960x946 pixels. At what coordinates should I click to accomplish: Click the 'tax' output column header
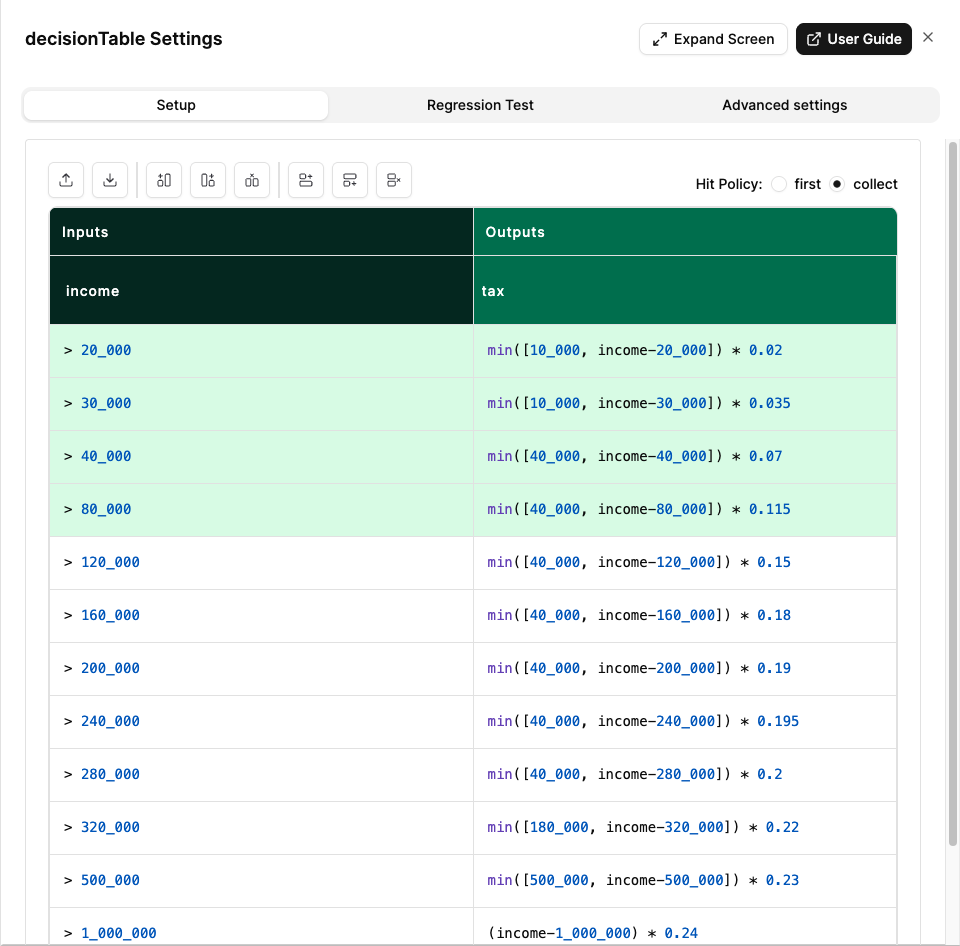coord(685,290)
